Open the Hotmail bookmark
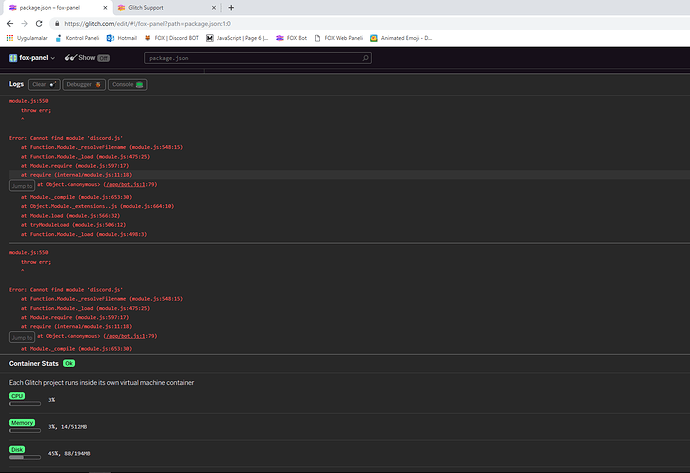This screenshot has height=473, width=690. tap(122, 38)
